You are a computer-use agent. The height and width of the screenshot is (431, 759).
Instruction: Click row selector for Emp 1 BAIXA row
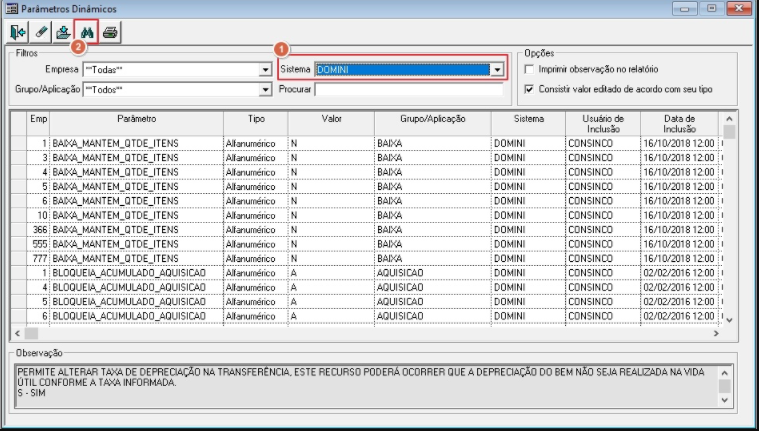tap(19, 143)
